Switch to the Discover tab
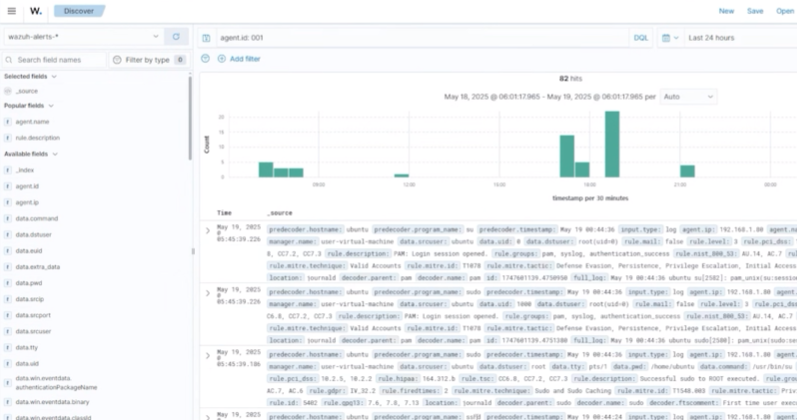 pyautogui.click(x=79, y=11)
